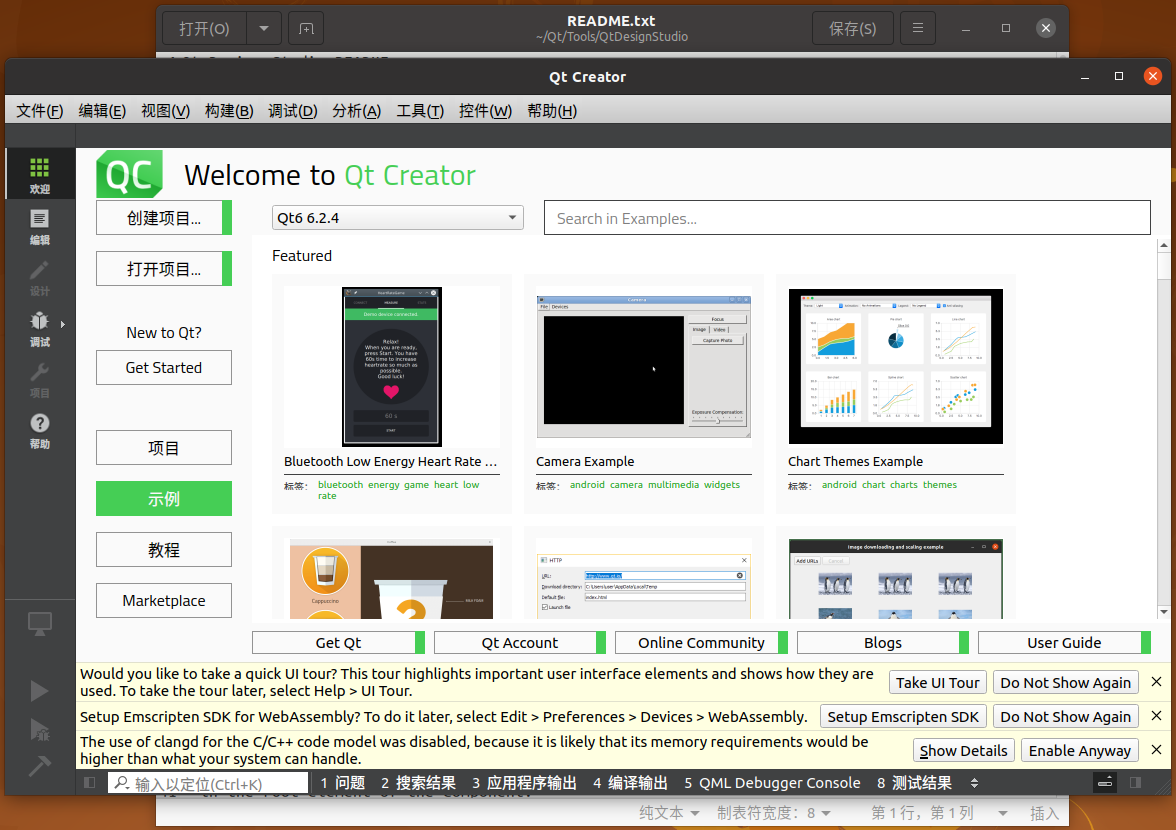
Task: Open the 构建(B) menu
Action: [229, 111]
